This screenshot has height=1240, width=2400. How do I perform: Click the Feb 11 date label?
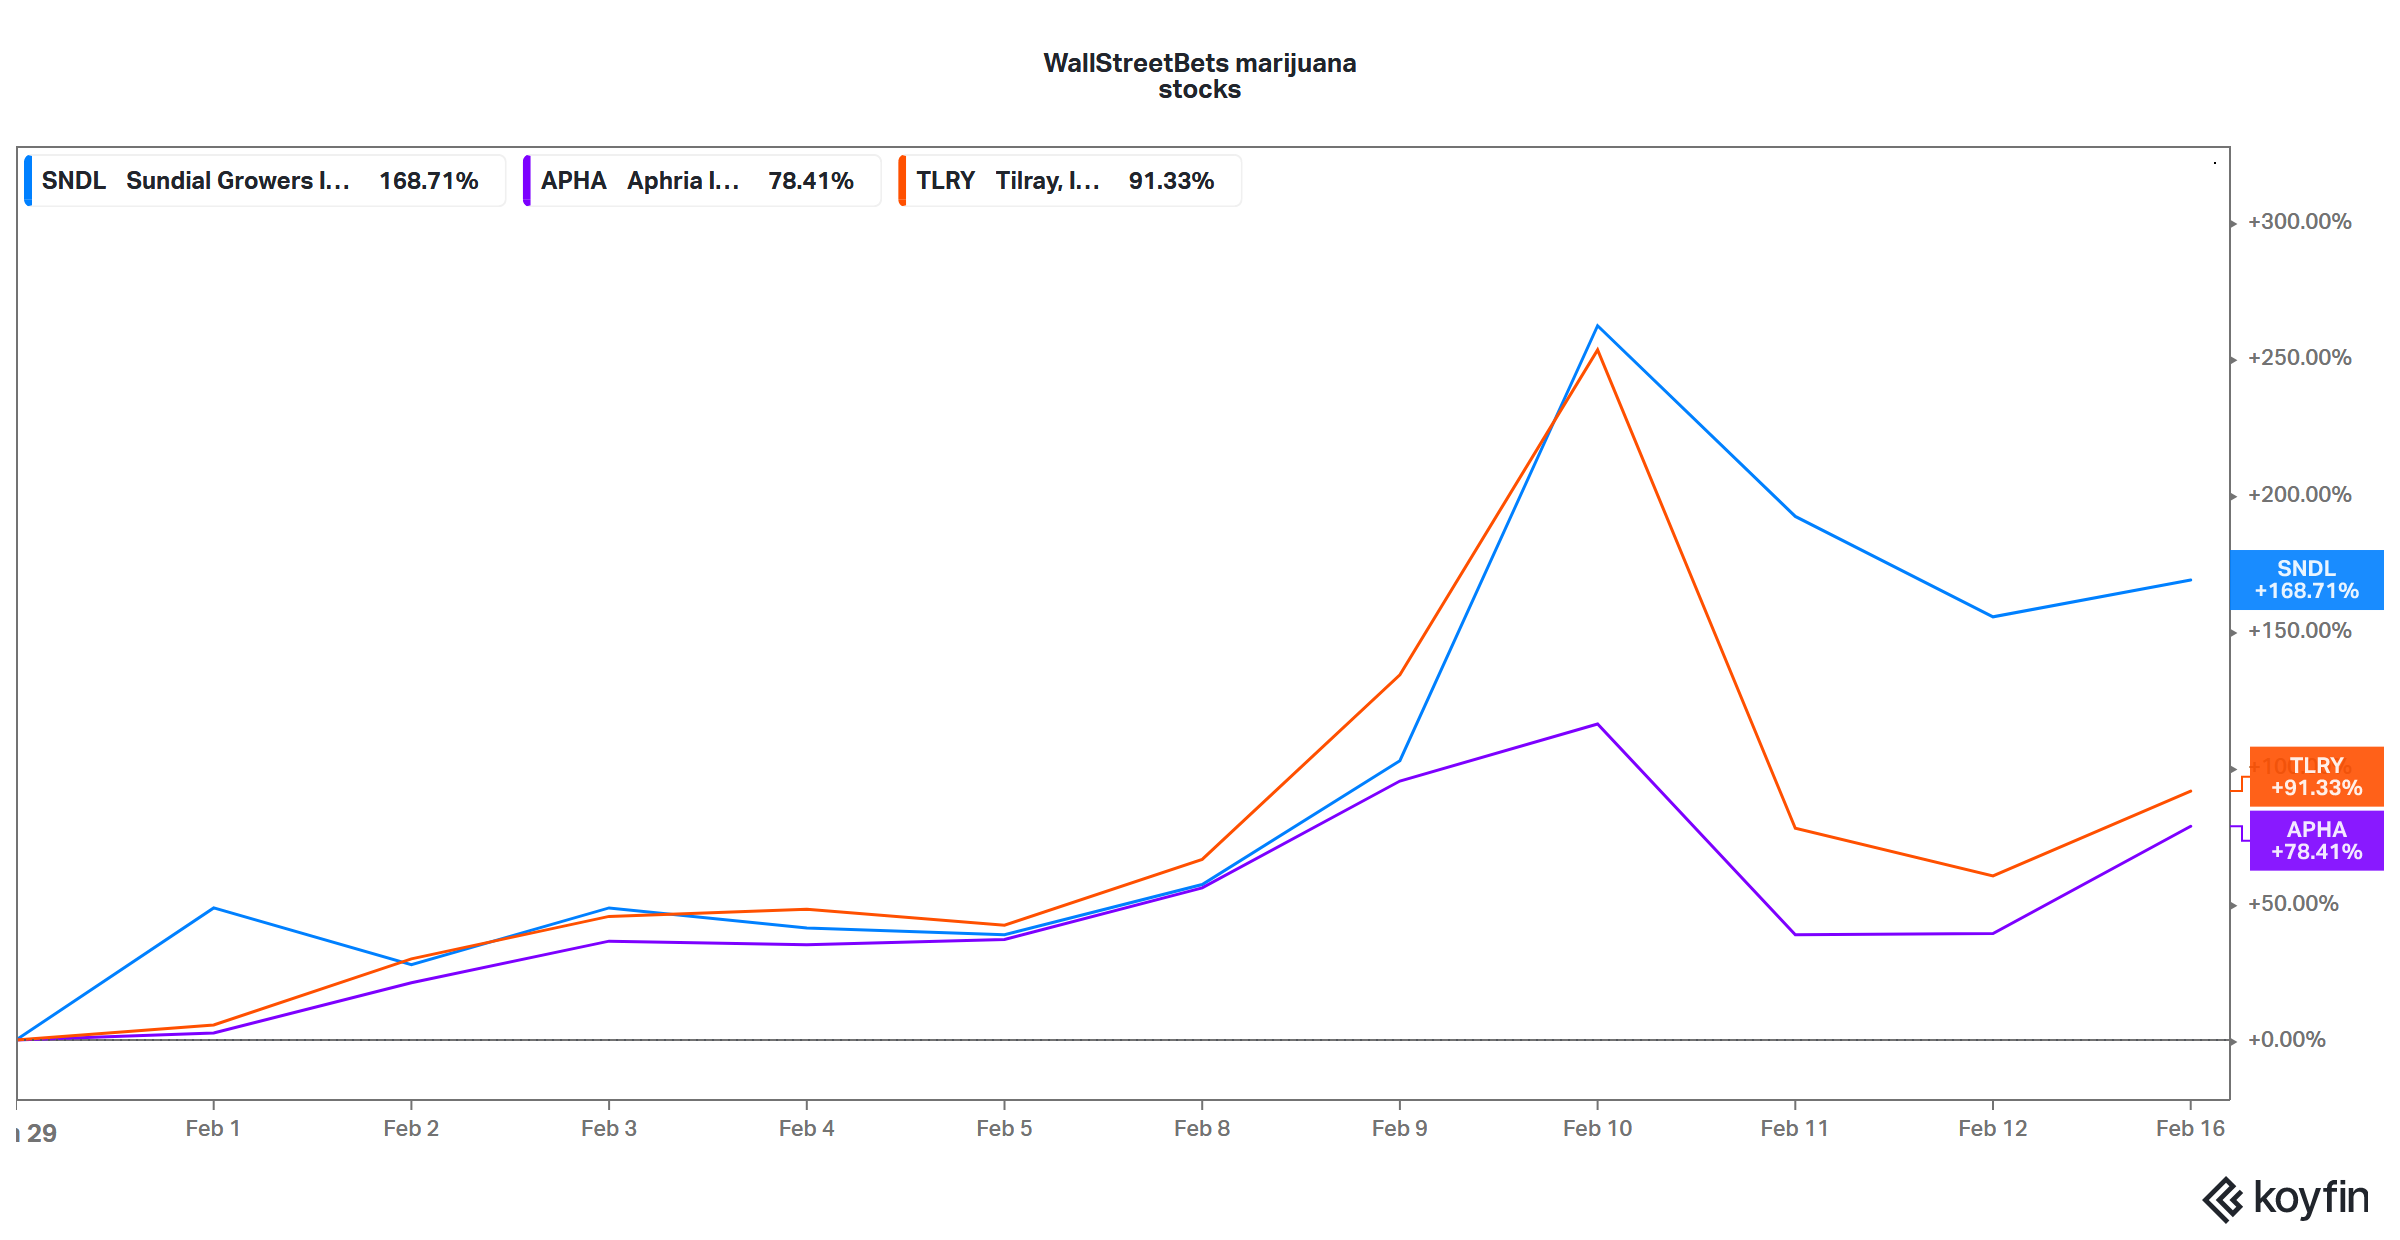(x=1795, y=1128)
